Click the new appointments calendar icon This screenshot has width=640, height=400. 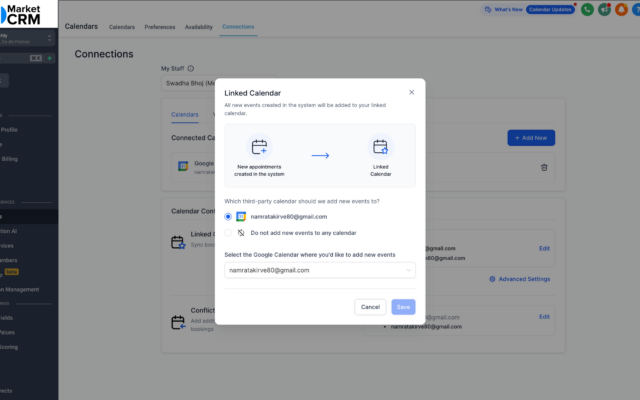pos(260,148)
